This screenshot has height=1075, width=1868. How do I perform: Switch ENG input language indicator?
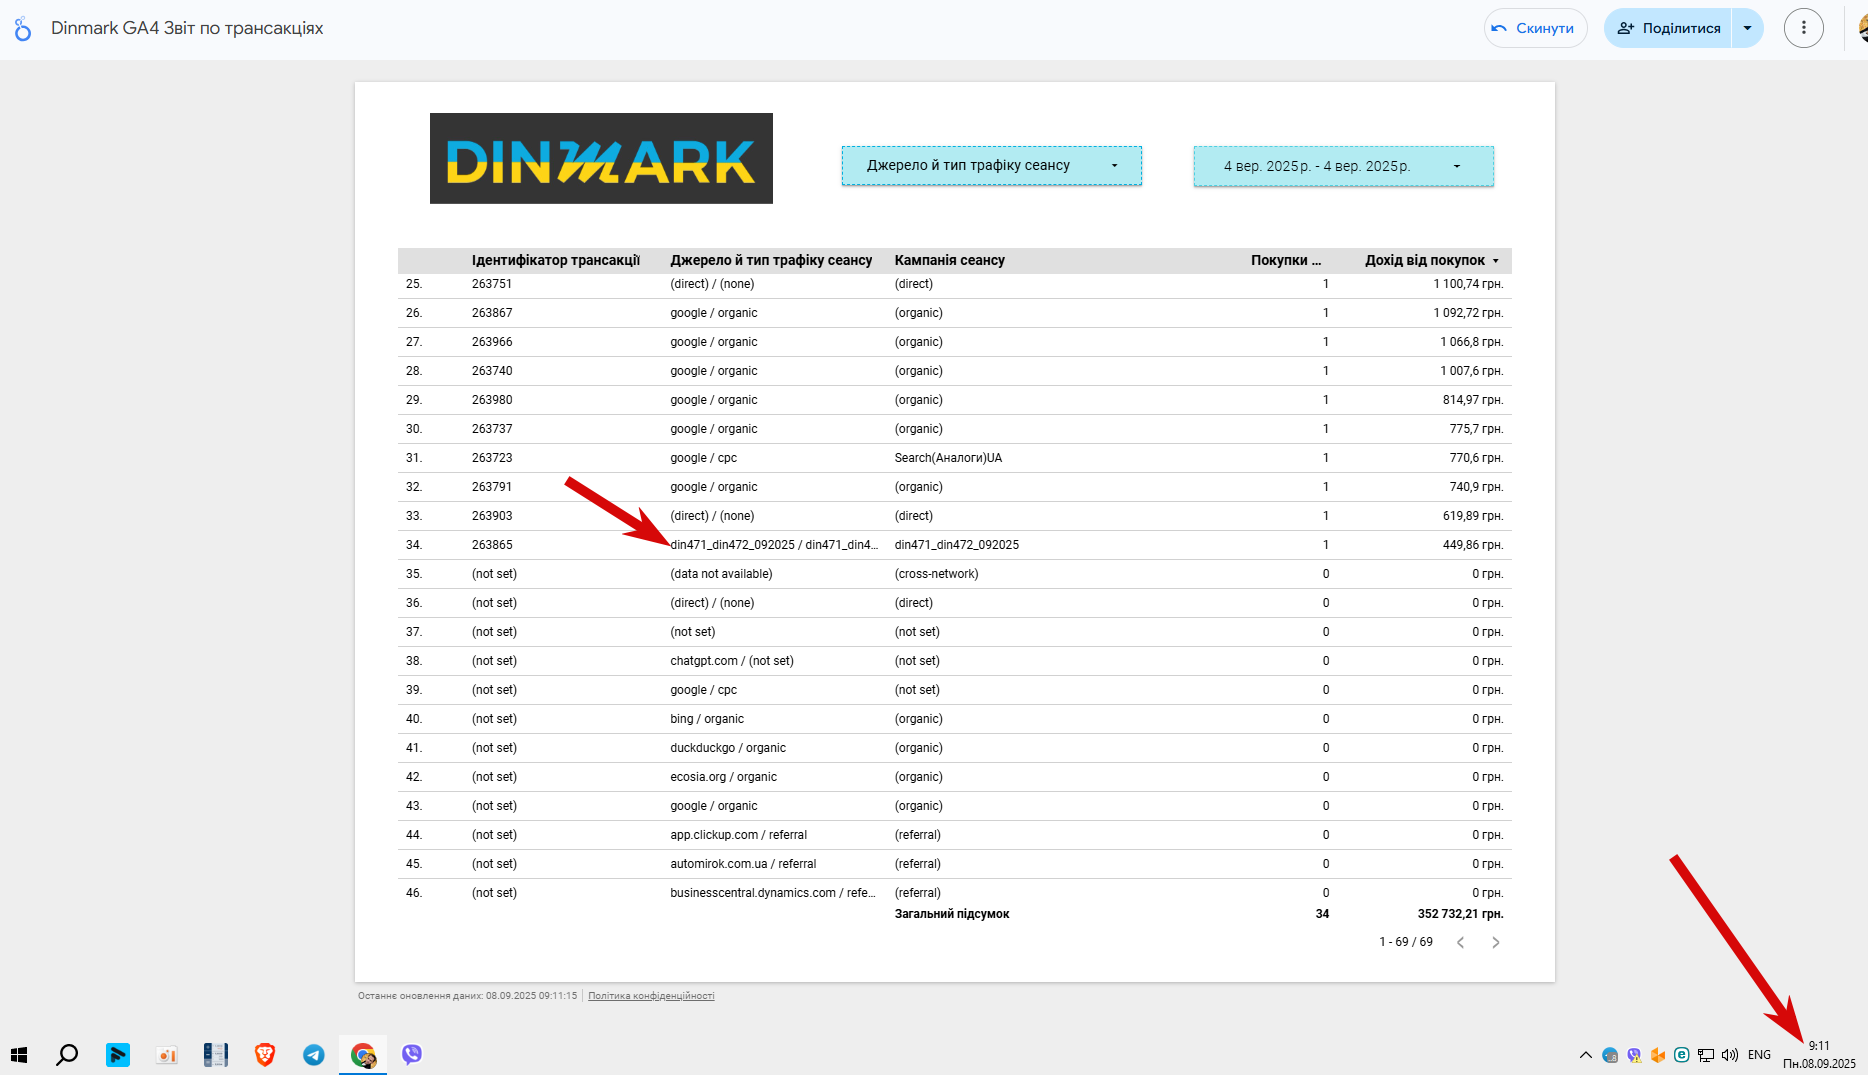(1760, 1055)
